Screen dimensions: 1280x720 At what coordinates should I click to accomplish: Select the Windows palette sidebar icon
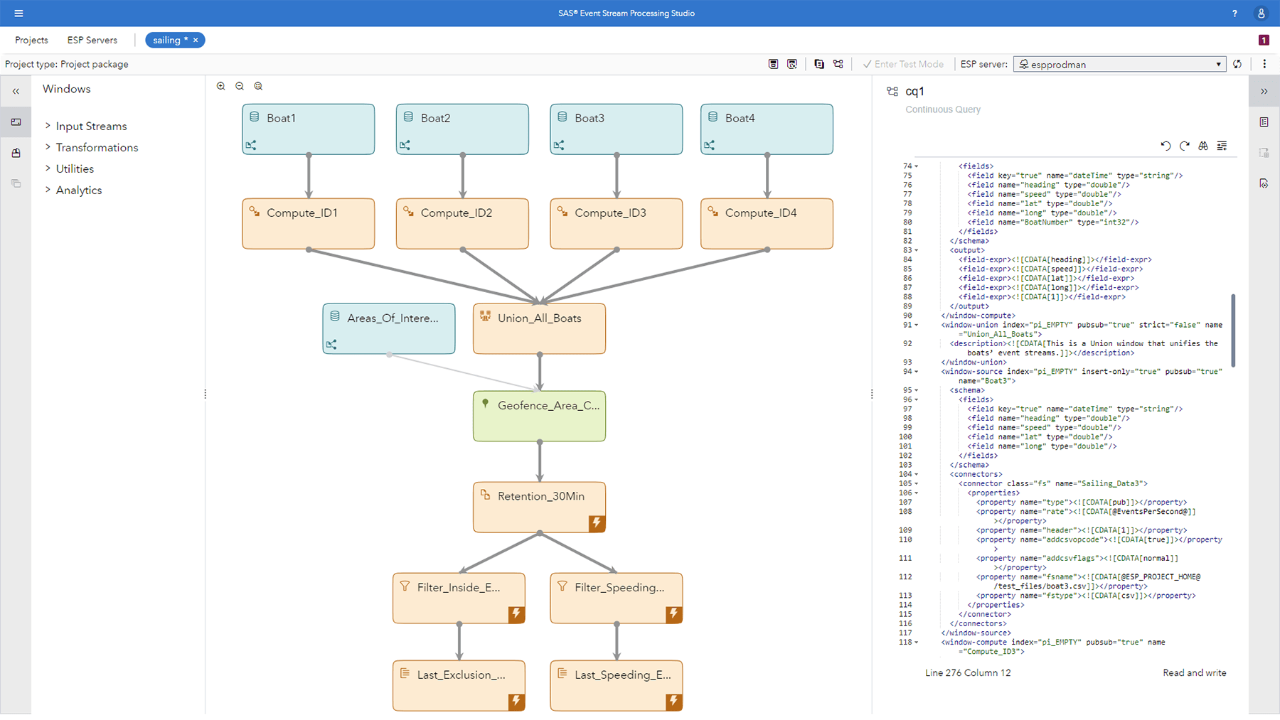pyautogui.click(x=16, y=122)
